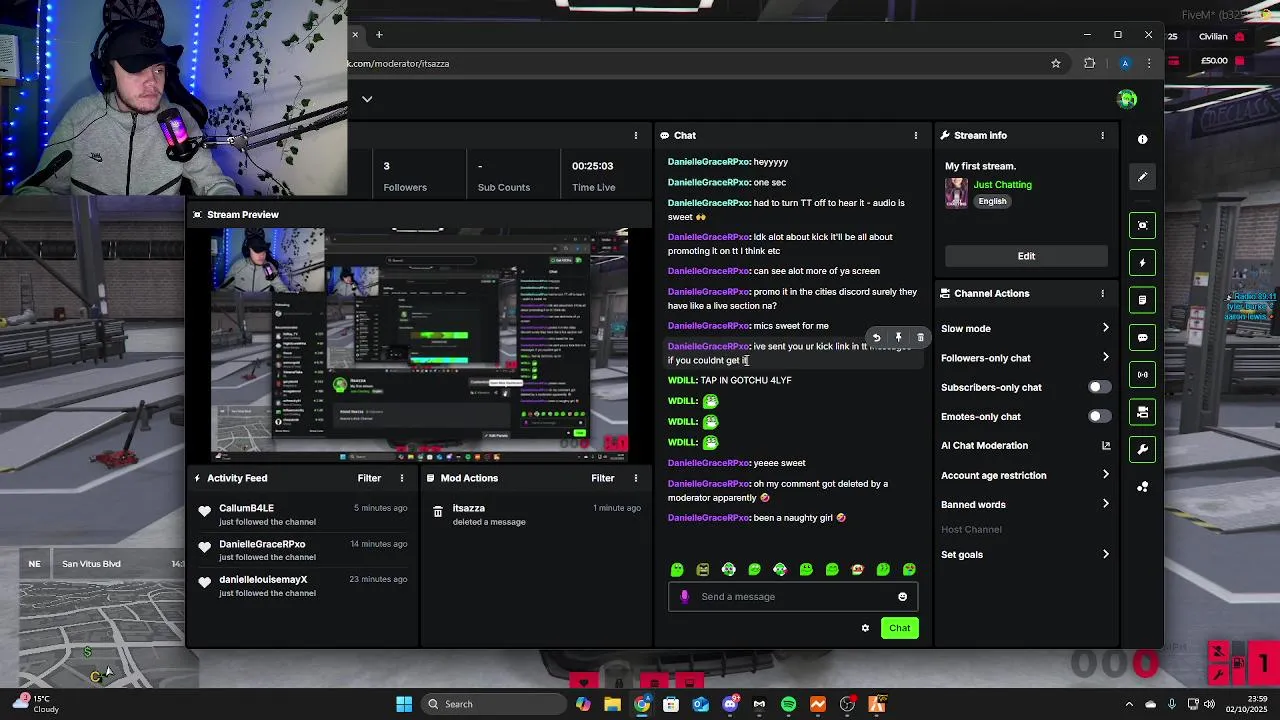Pin the hovered chat message
Viewport: 1280px width, 720px height.
point(899,338)
